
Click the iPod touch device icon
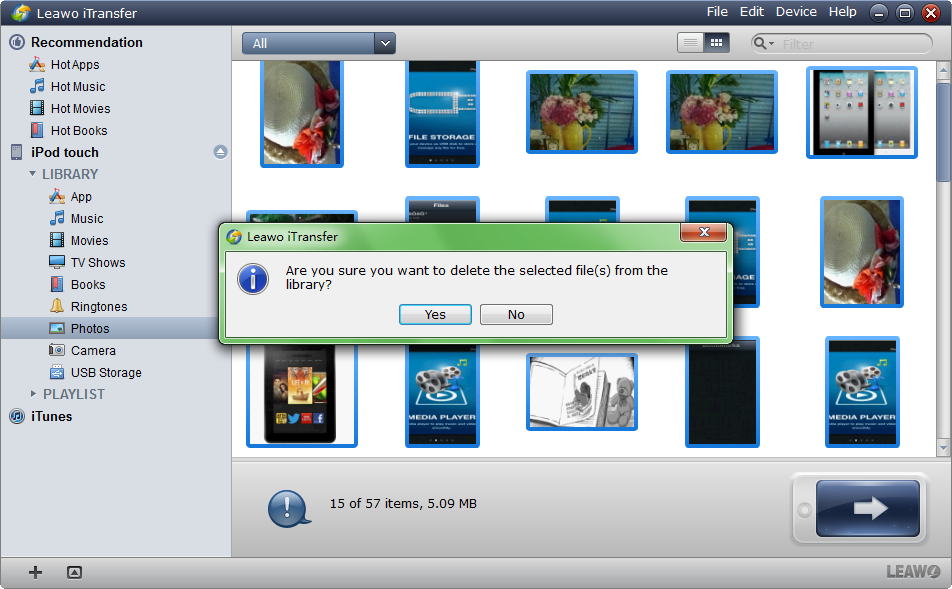(17, 152)
